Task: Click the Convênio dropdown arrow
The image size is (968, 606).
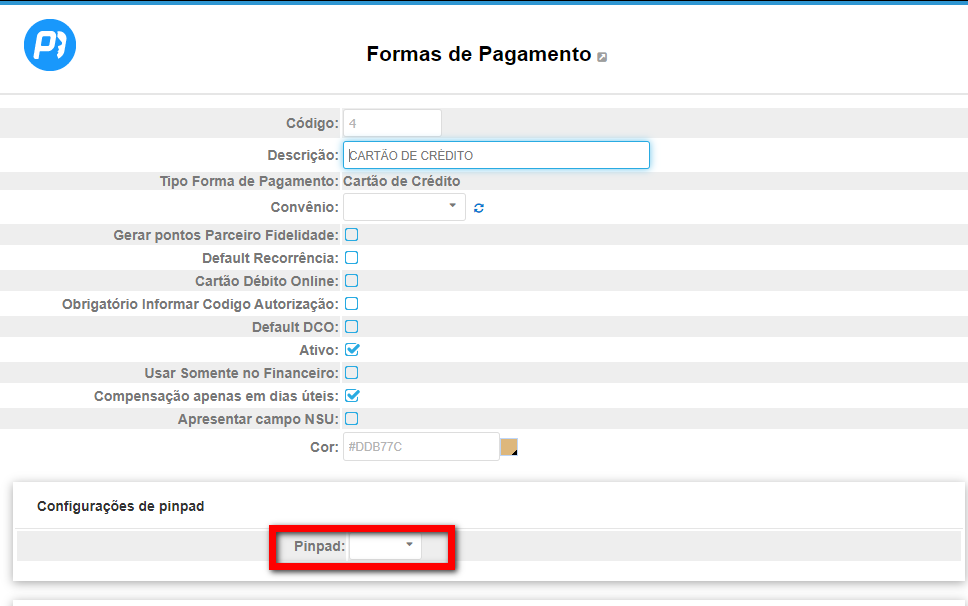Action: pyautogui.click(x=453, y=205)
